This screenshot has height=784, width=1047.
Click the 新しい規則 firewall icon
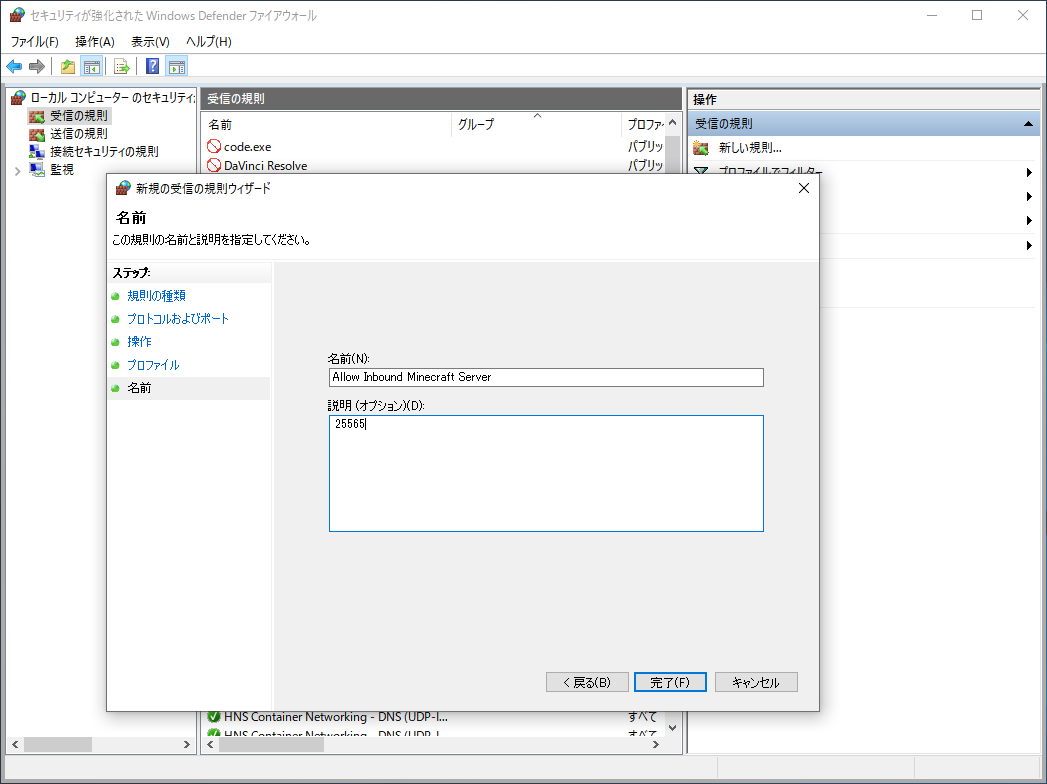coord(701,148)
